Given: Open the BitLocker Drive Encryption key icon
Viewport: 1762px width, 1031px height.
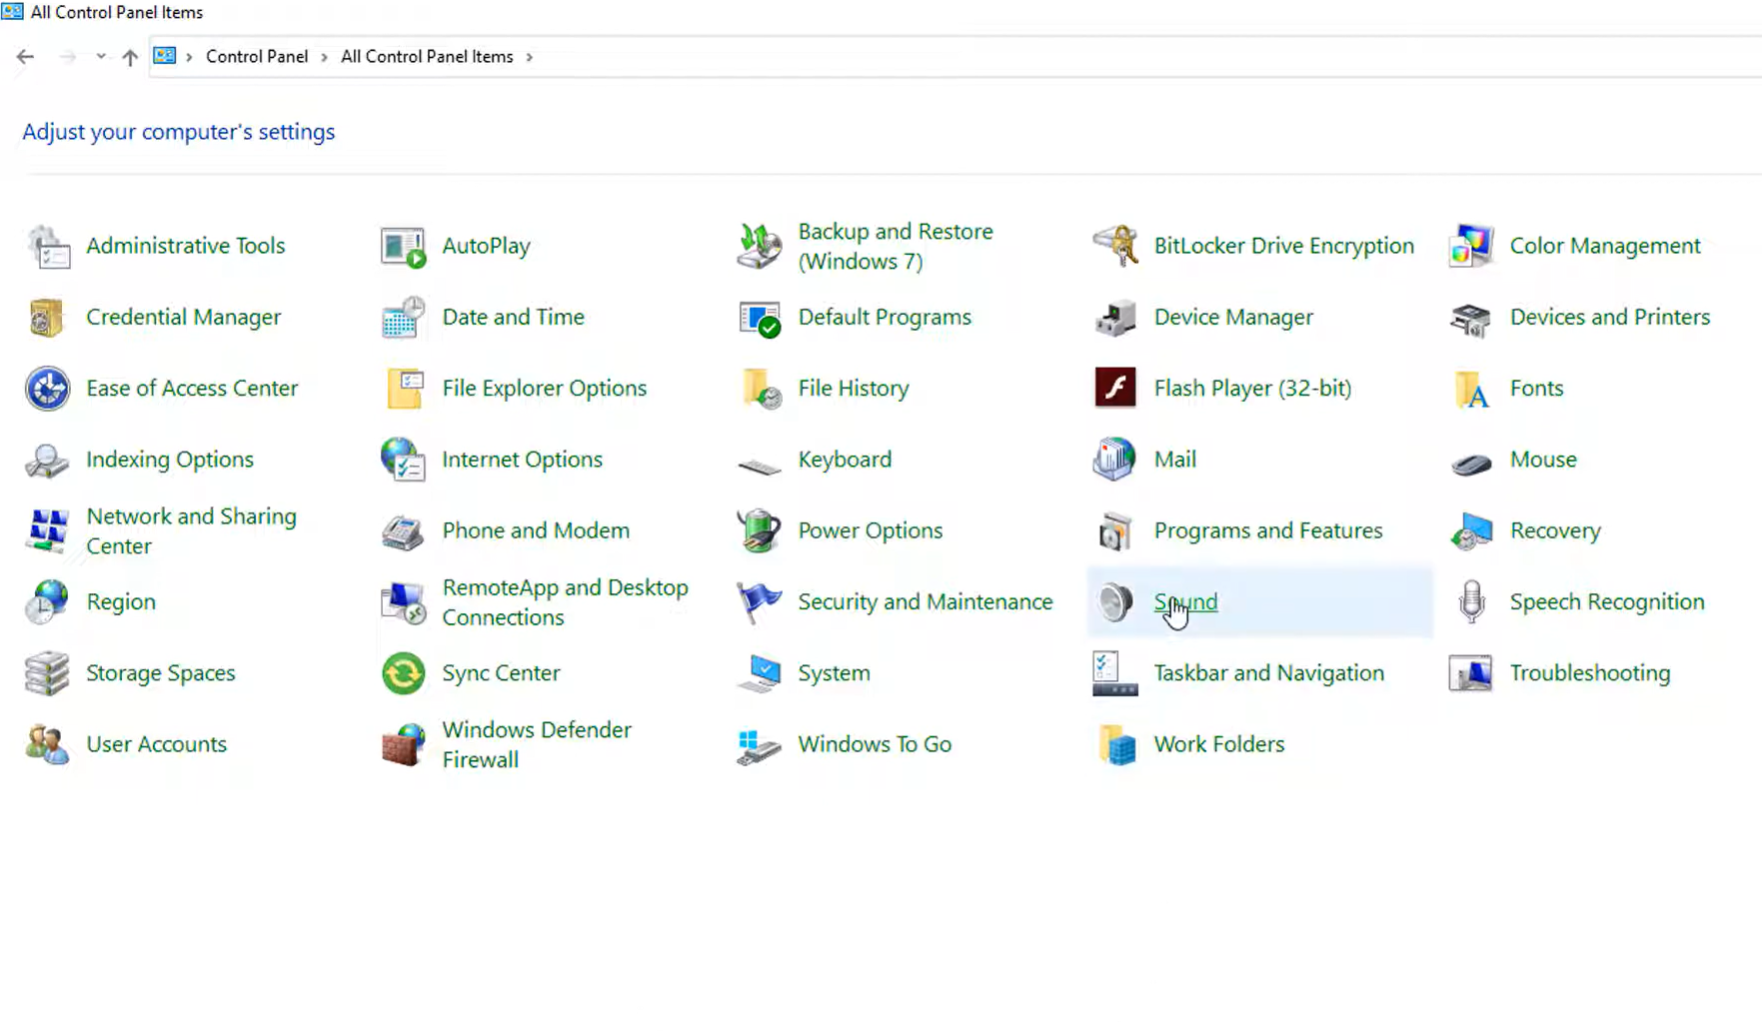Looking at the screenshot, I should (1114, 246).
